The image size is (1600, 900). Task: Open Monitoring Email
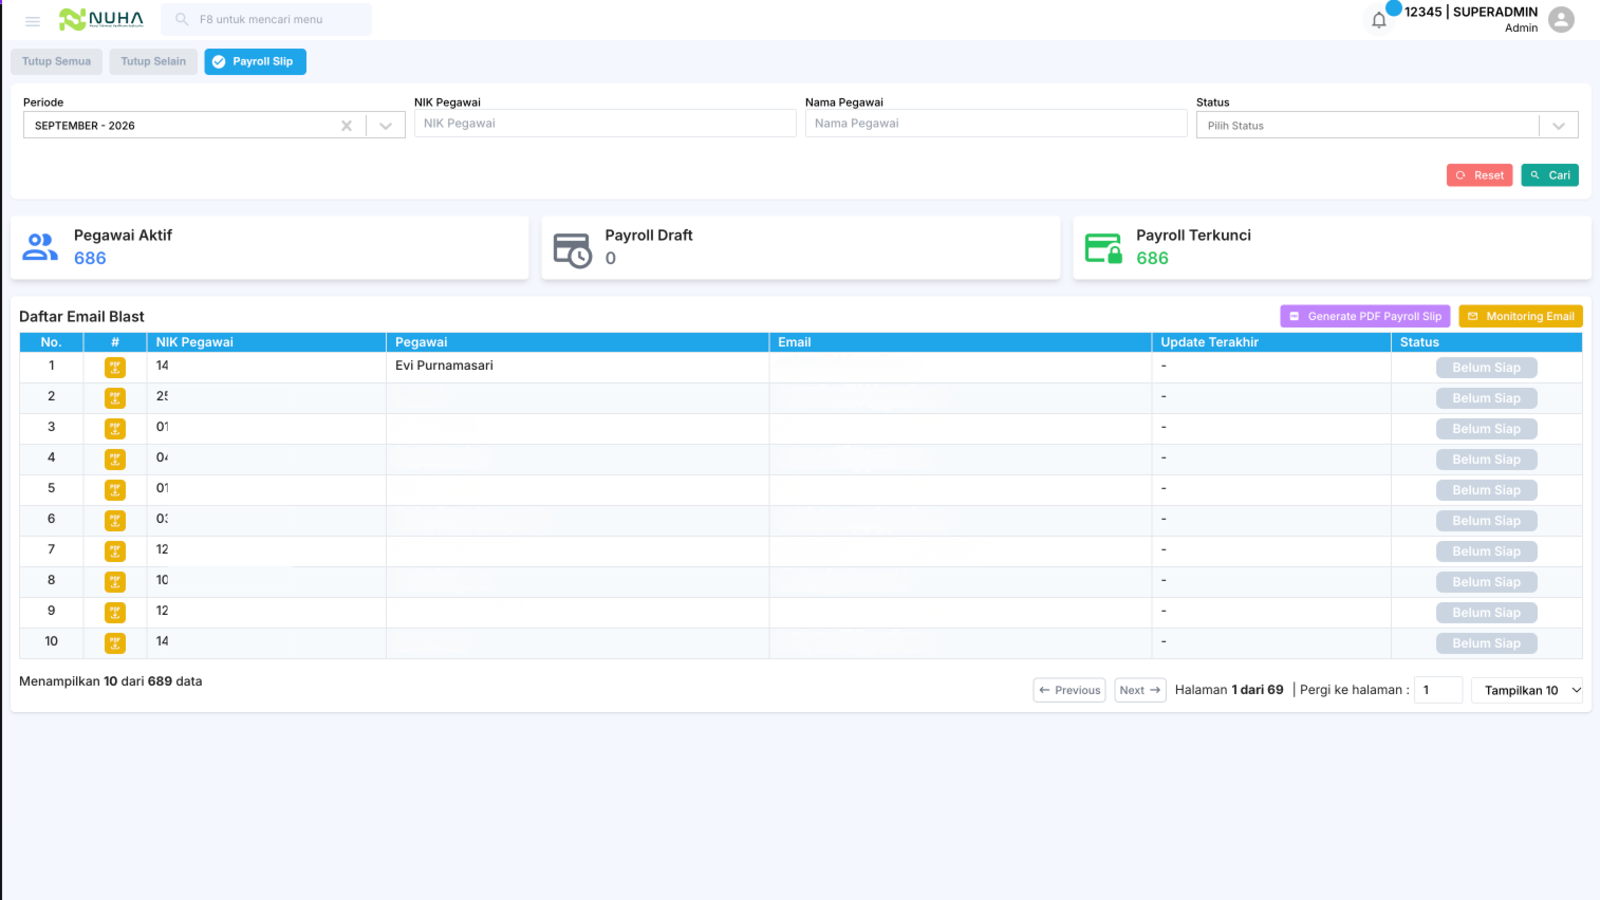pyautogui.click(x=1520, y=316)
